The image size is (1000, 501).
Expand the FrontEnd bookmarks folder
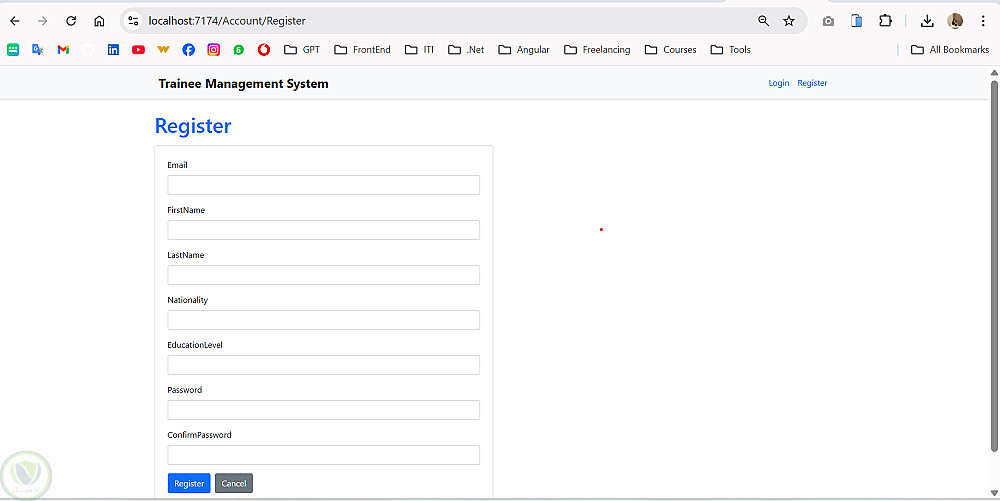coord(362,50)
